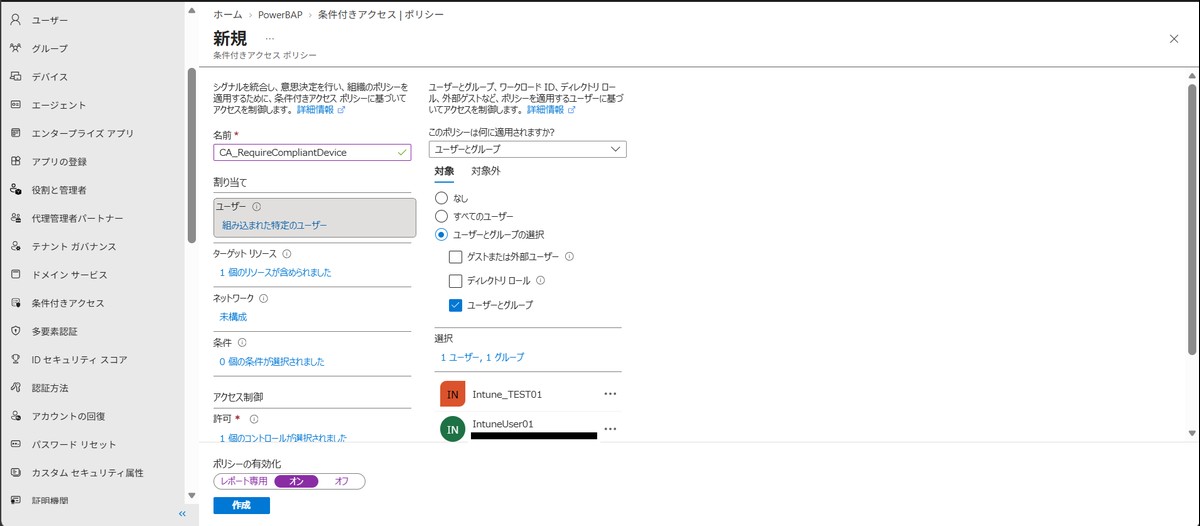Open the テナント ガバナンス sidebar icon

coord(15,246)
